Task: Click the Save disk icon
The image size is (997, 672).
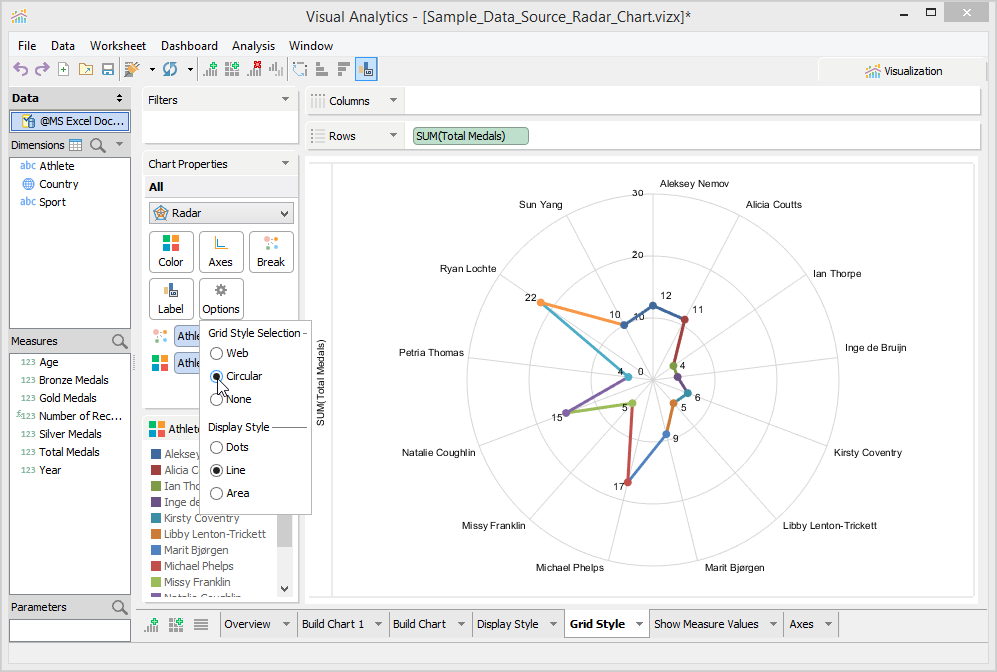Action: 107,69
